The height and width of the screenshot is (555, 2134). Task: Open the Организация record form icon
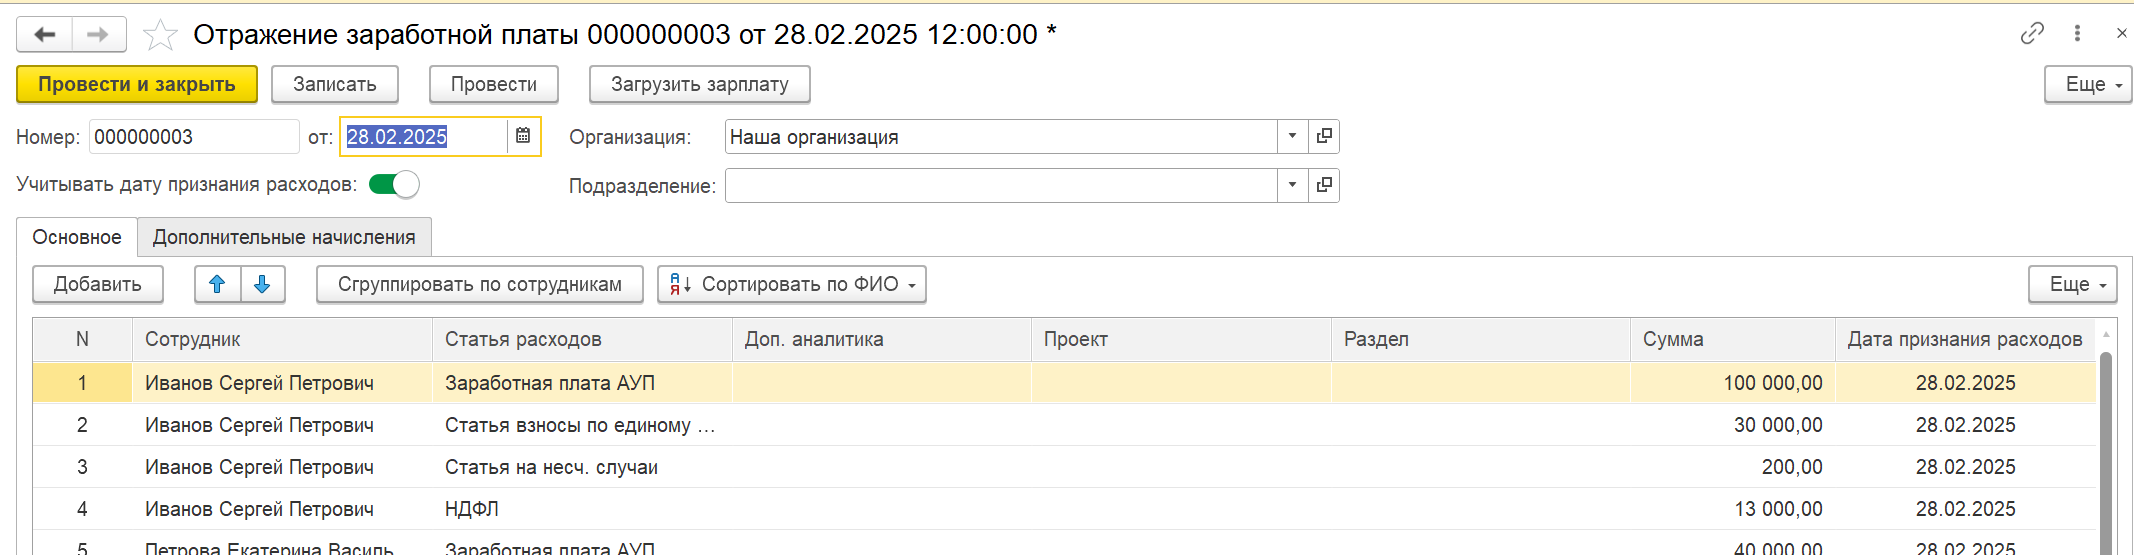pyautogui.click(x=1324, y=136)
